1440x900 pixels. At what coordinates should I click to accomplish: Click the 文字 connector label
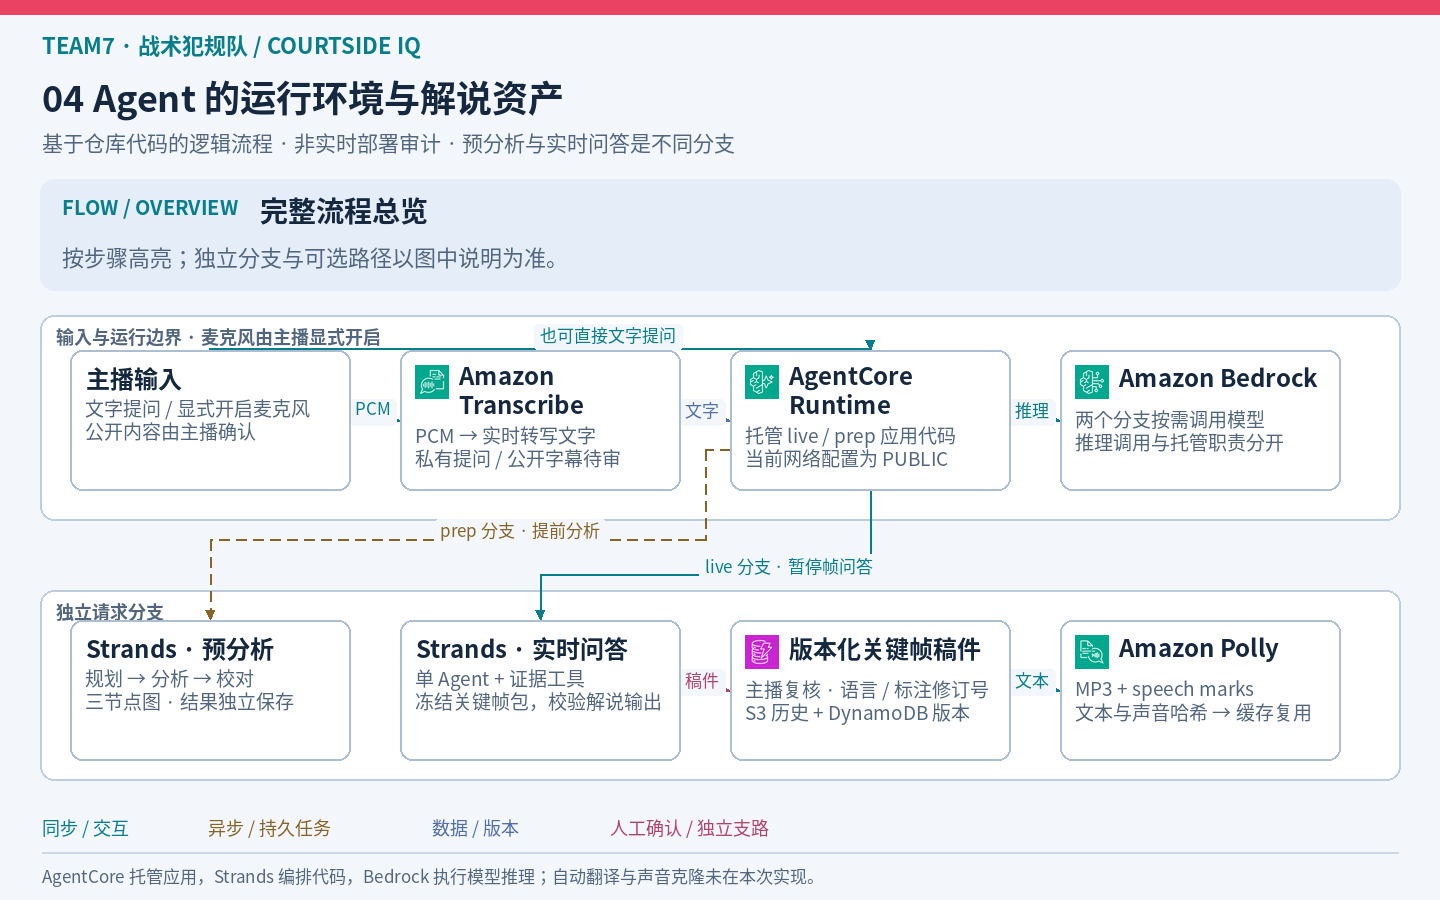[702, 411]
